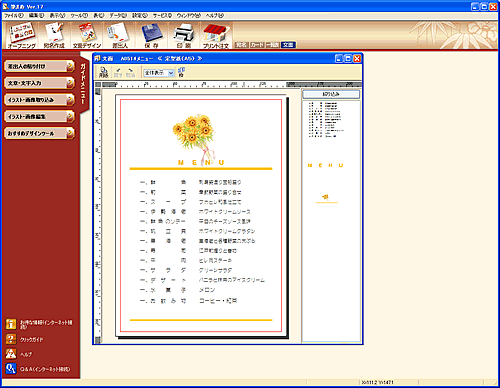Image resolution: width=500 pixels, height=388 pixels.
Task: Click the 絞り込み button above the preview panel
Action: click(331, 94)
